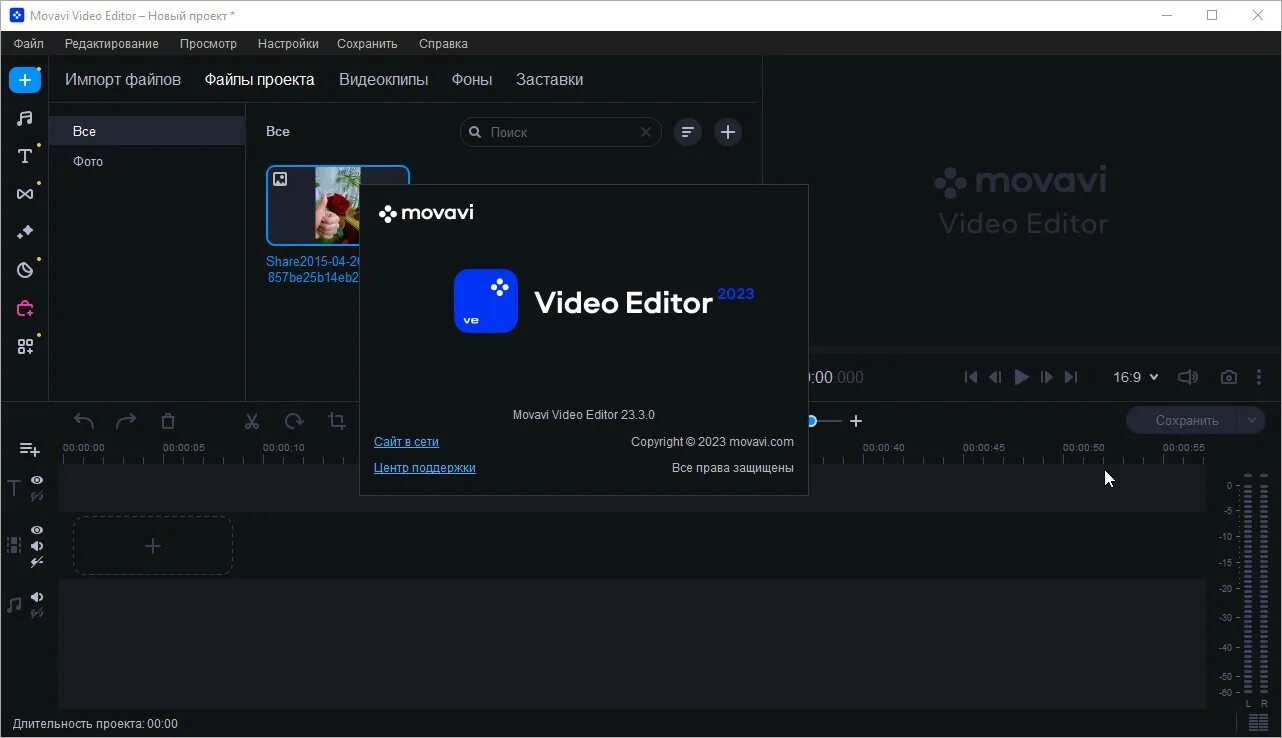Image resolution: width=1282 pixels, height=738 pixels.
Task: Switch to the Импорт файлов tab
Action: point(123,80)
